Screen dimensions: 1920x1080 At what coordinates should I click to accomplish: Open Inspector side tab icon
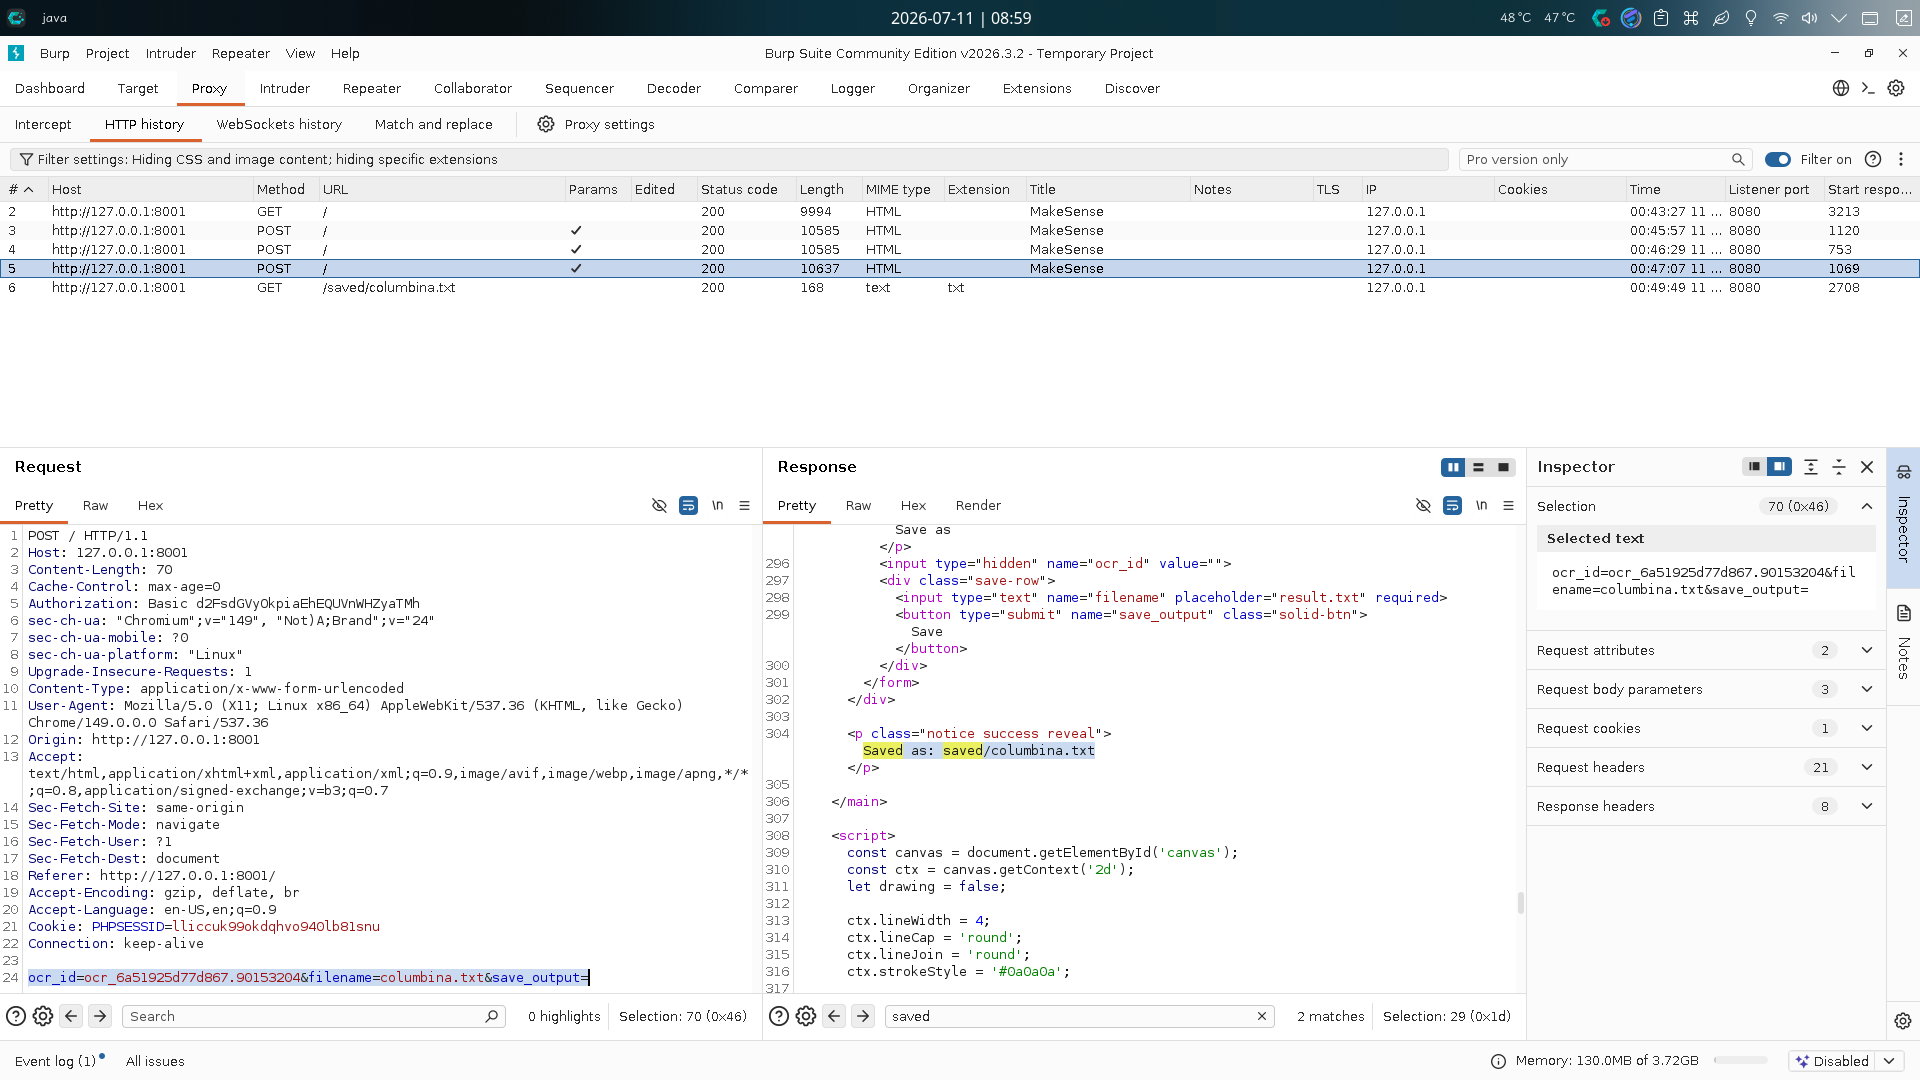tap(1903, 471)
